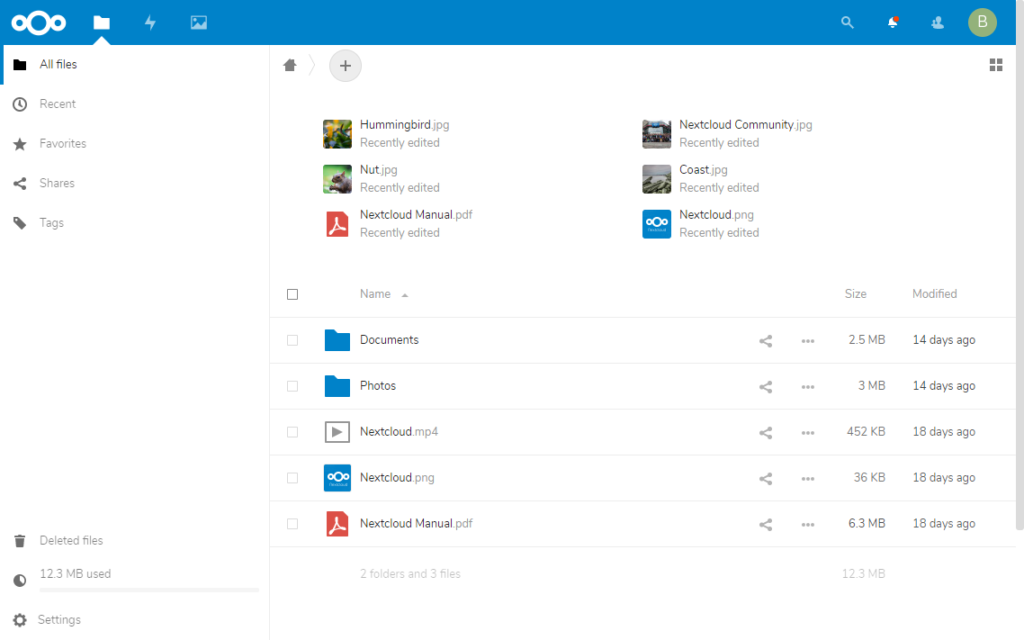Open the new file plus menu
The height and width of the screenshot is (640, 1024).
(x=345, y=65)
